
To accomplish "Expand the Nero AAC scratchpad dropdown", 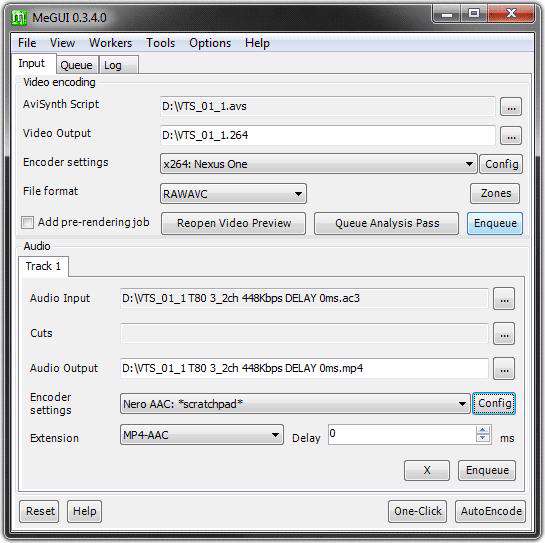I will coord(295,404).
